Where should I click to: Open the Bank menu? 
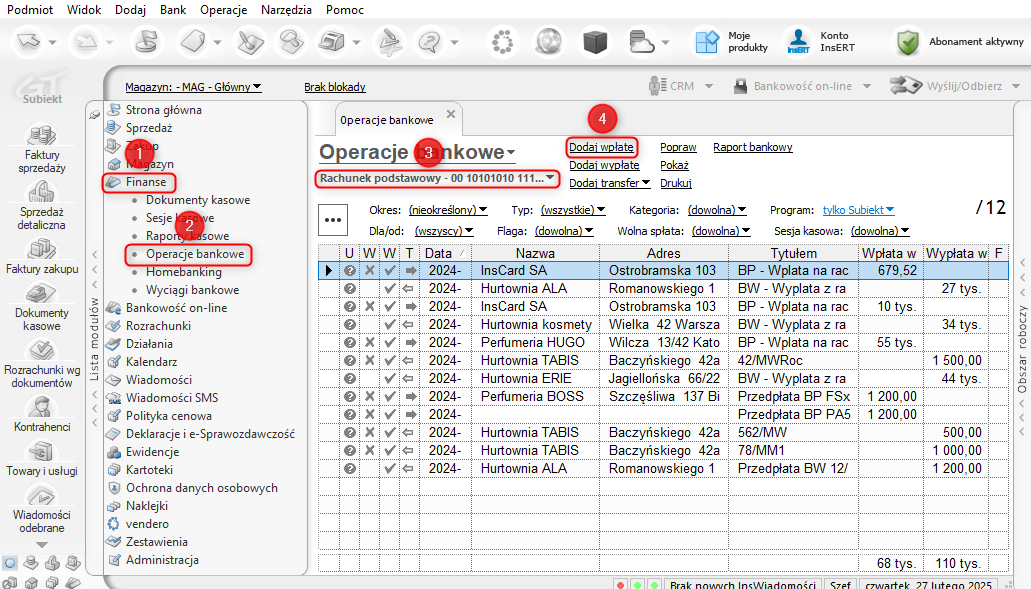coord(173,10)
